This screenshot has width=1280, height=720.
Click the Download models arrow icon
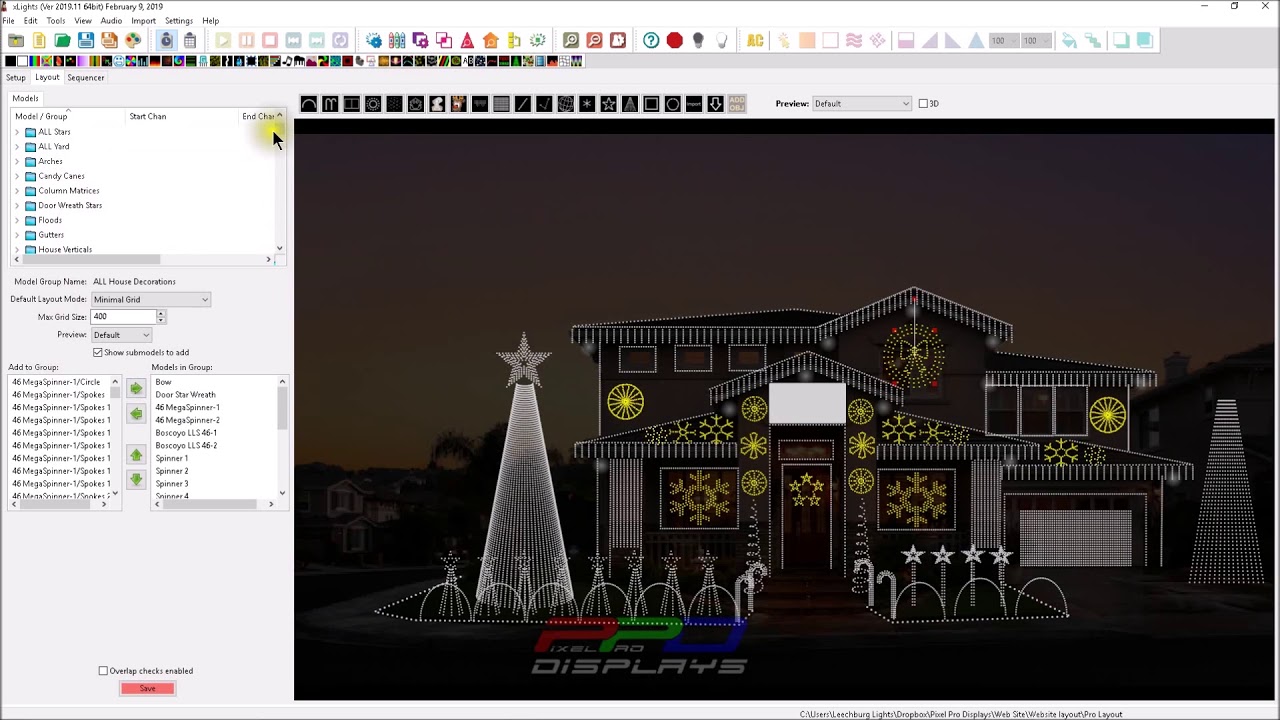(x=715, y=104)
